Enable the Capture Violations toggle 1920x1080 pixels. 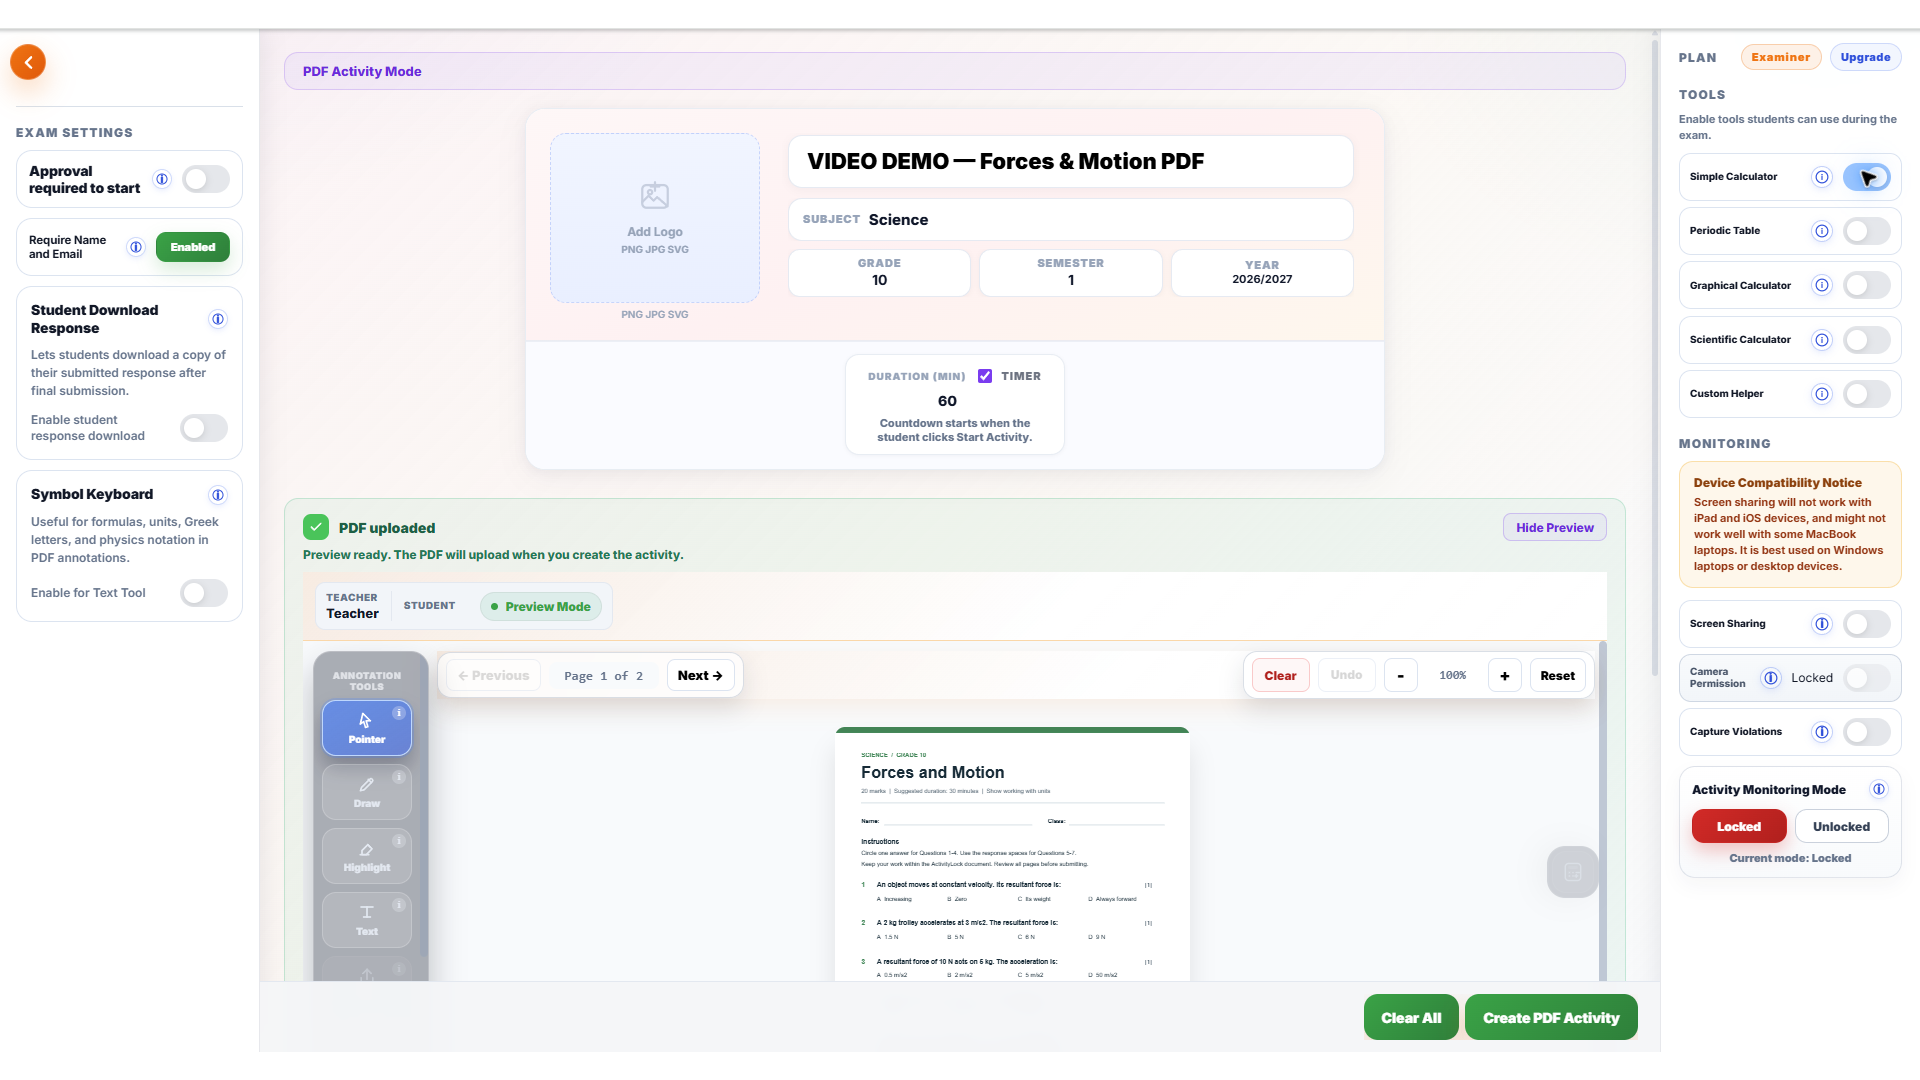coord(1867,732)
